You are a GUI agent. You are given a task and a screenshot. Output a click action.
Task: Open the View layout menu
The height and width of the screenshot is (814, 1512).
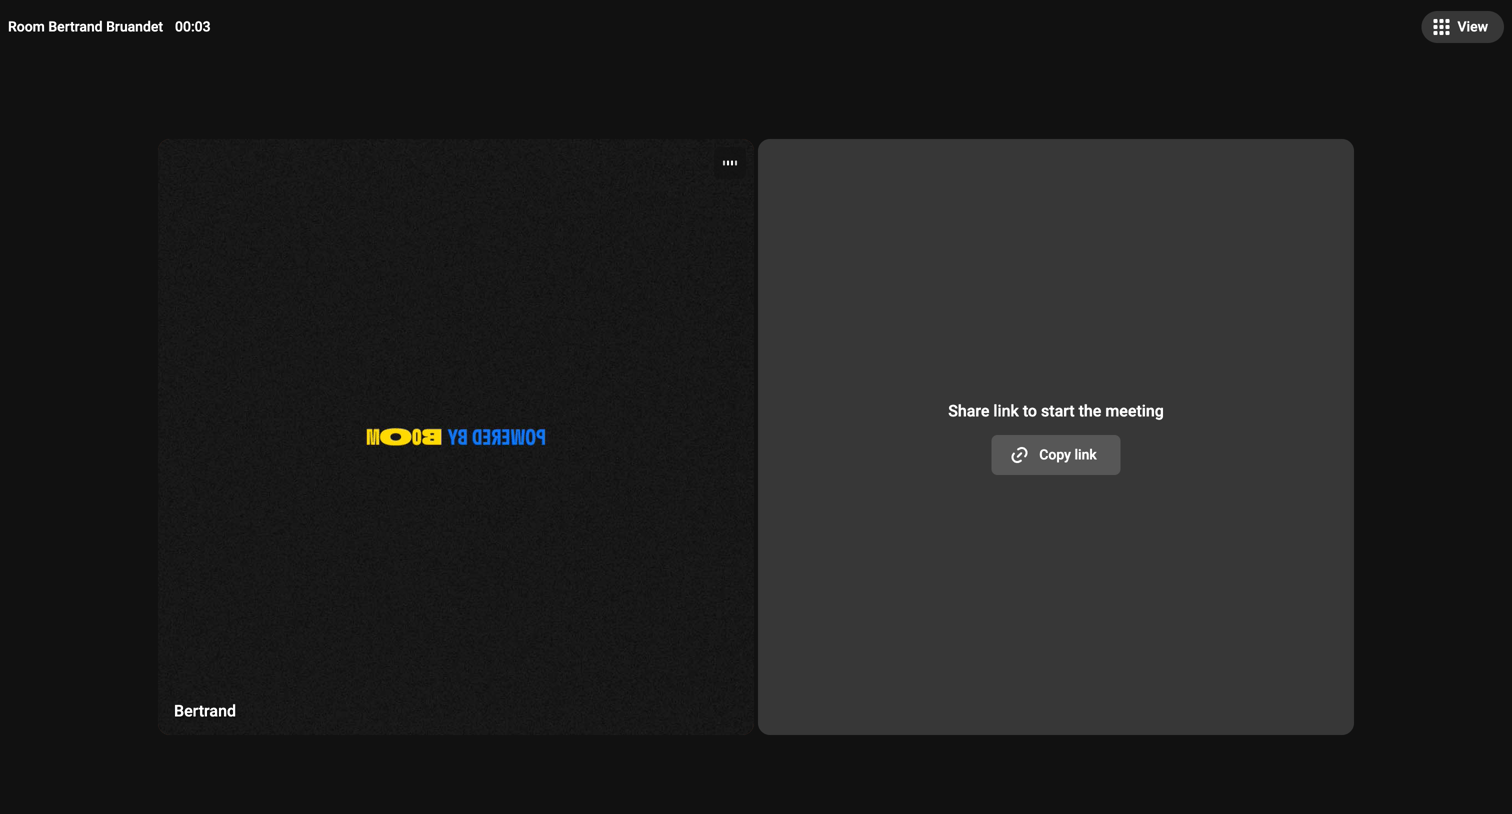pyautogui.click(x=1461, y=27)
